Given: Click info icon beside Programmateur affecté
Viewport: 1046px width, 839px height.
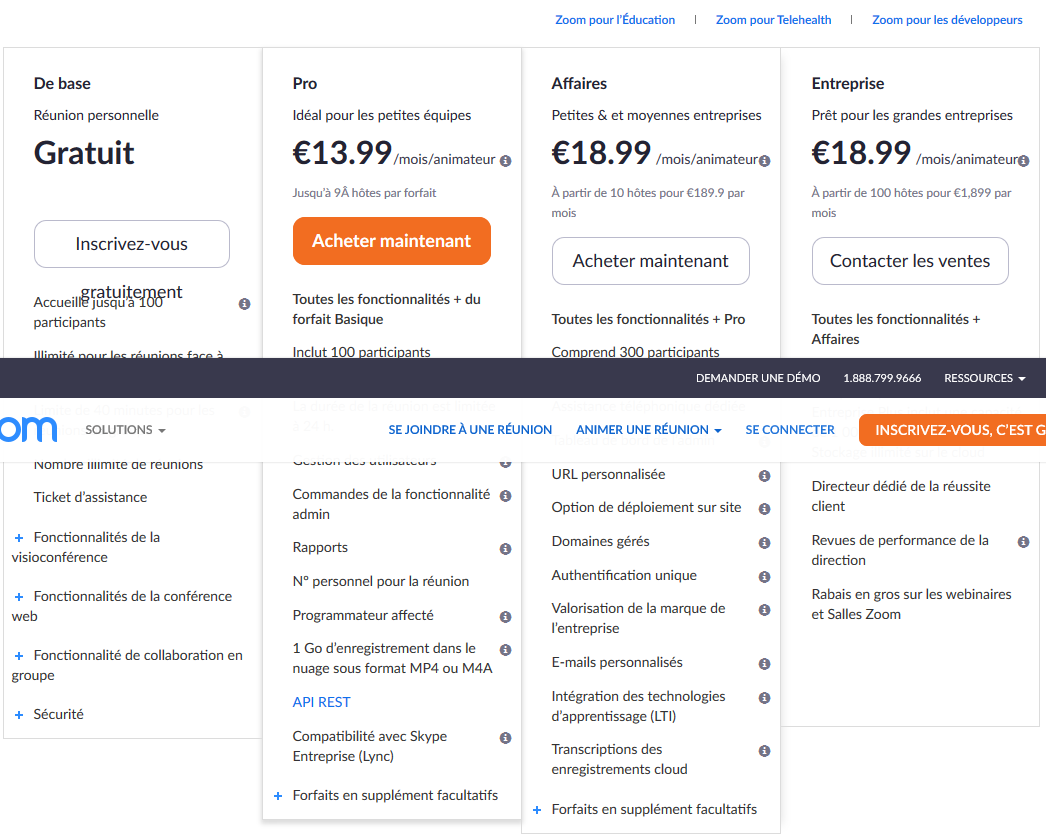Looking at the screenshot, I should pyautogui.click(x=506, y=617).
